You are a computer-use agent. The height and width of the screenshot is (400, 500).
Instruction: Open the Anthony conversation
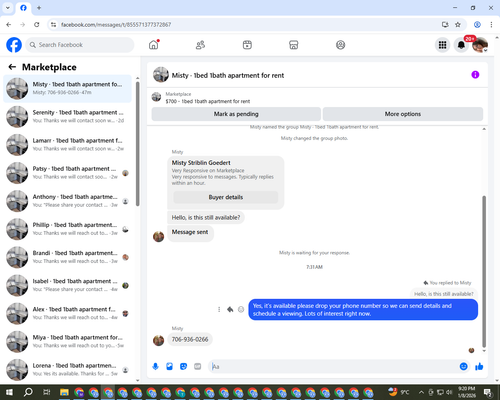point(68,201)
